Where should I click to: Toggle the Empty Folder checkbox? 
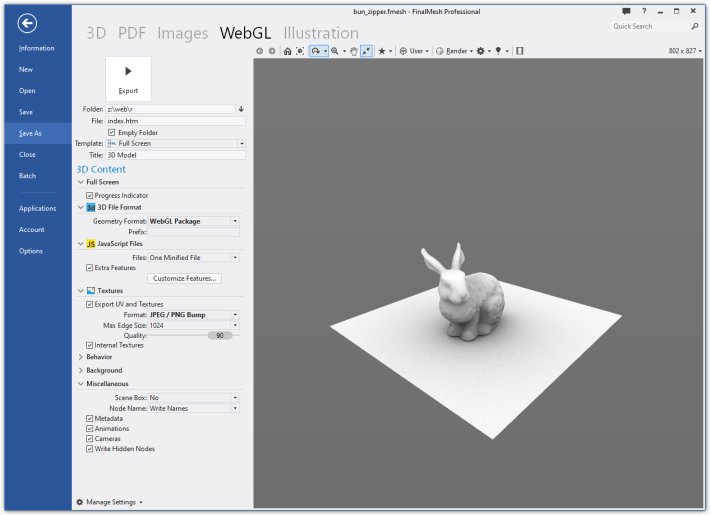[111, 133]
